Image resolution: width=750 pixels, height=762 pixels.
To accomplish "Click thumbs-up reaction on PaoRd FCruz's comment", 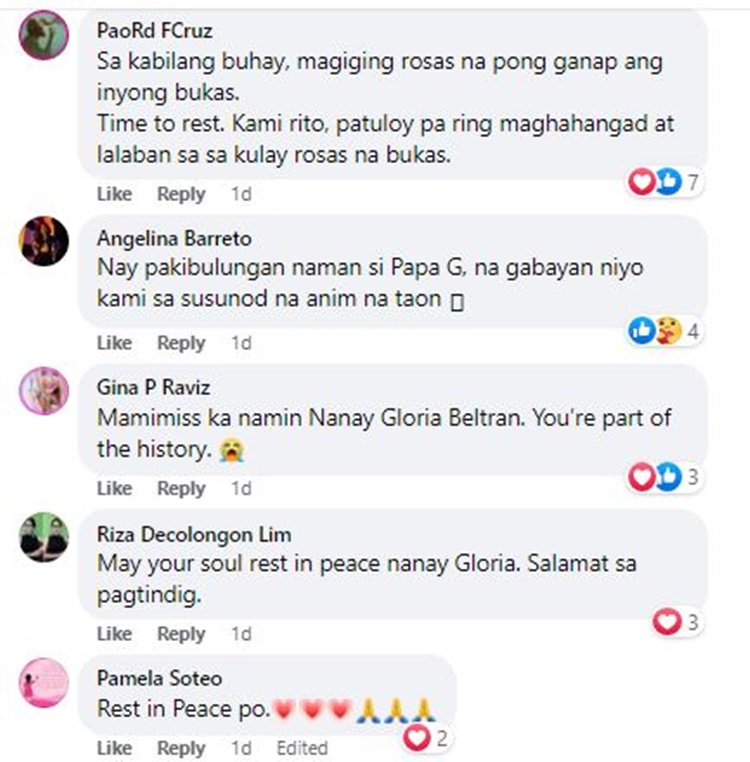I will coord(668,181).
